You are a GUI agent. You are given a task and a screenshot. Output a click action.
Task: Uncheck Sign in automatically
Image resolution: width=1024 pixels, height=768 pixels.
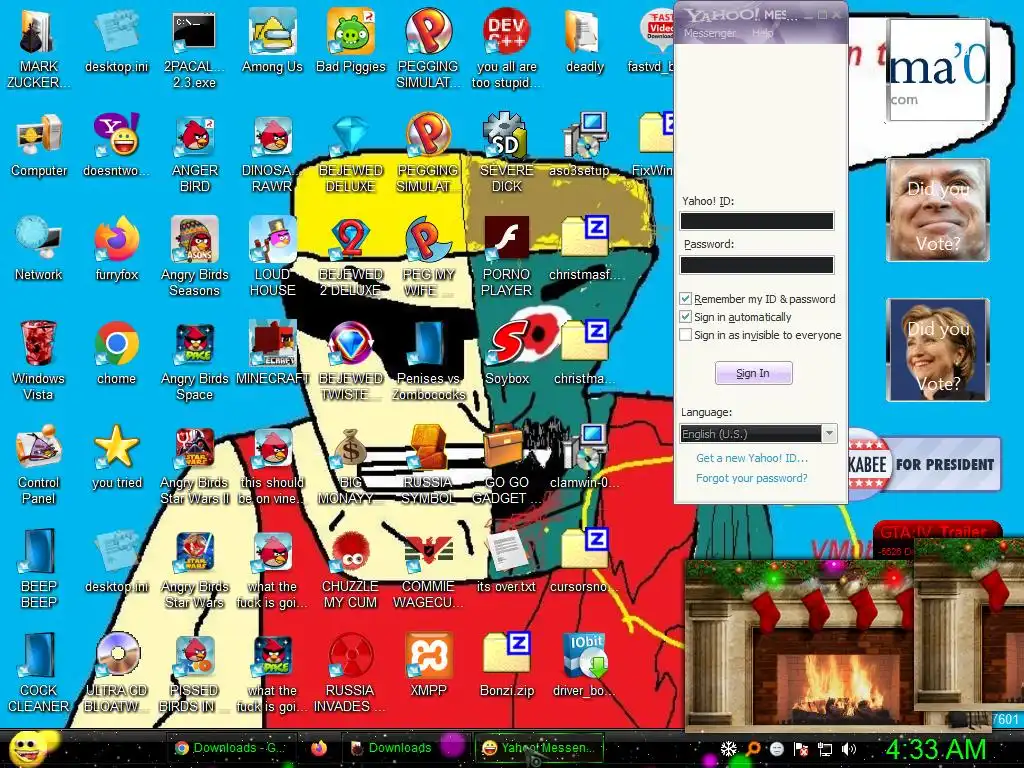point(685,317)
